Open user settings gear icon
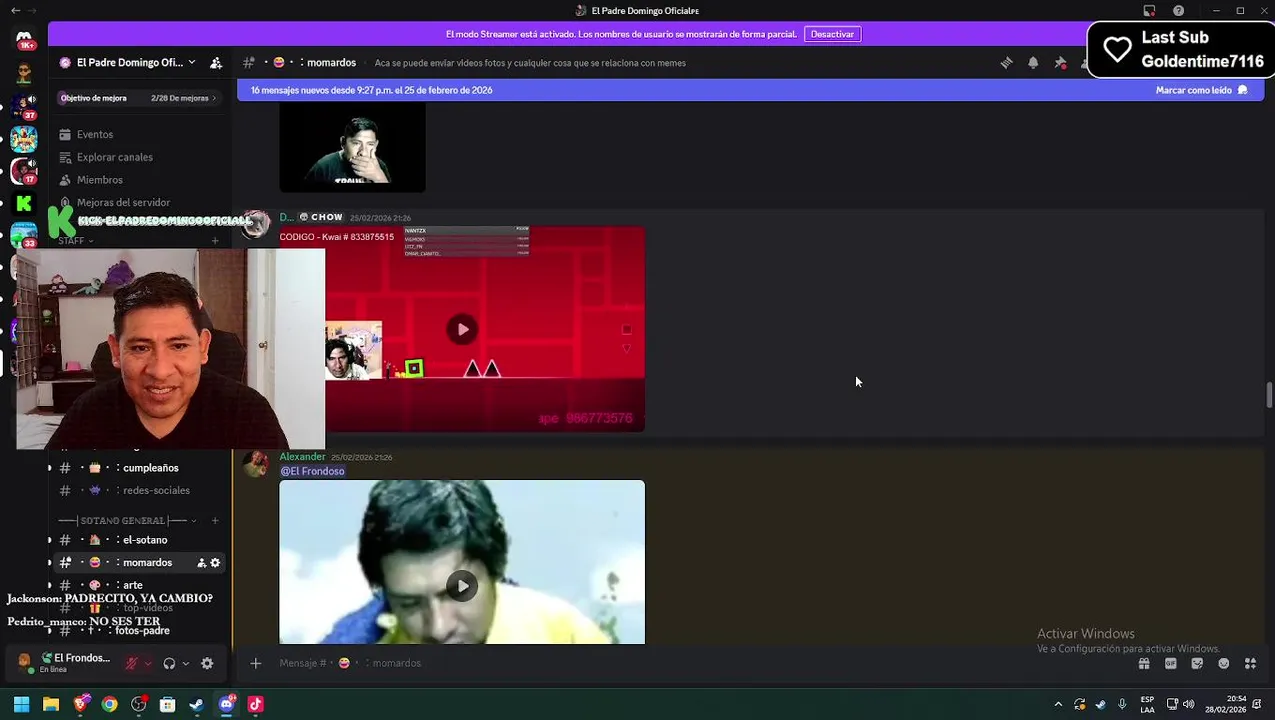The image size is (1275, 720). 207,663
